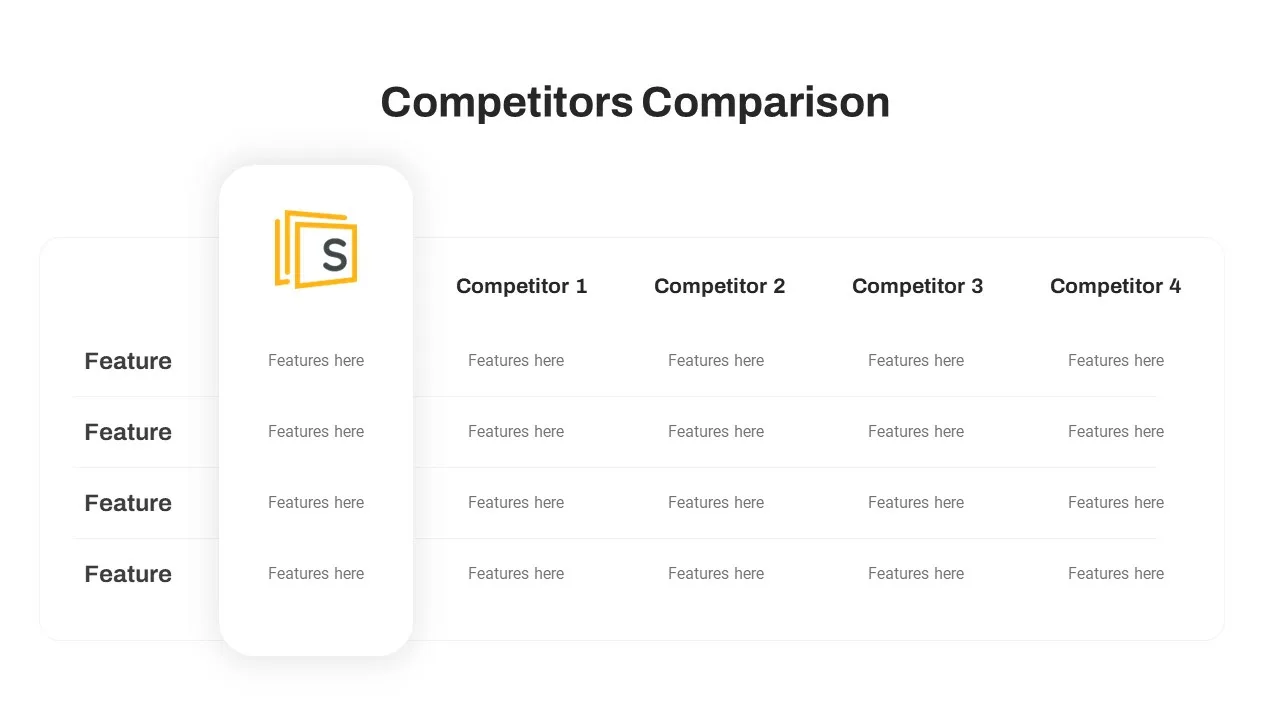Select first-row Features here under Competitor 4
The image size is (1280, 720).
tap(1116, 360)
